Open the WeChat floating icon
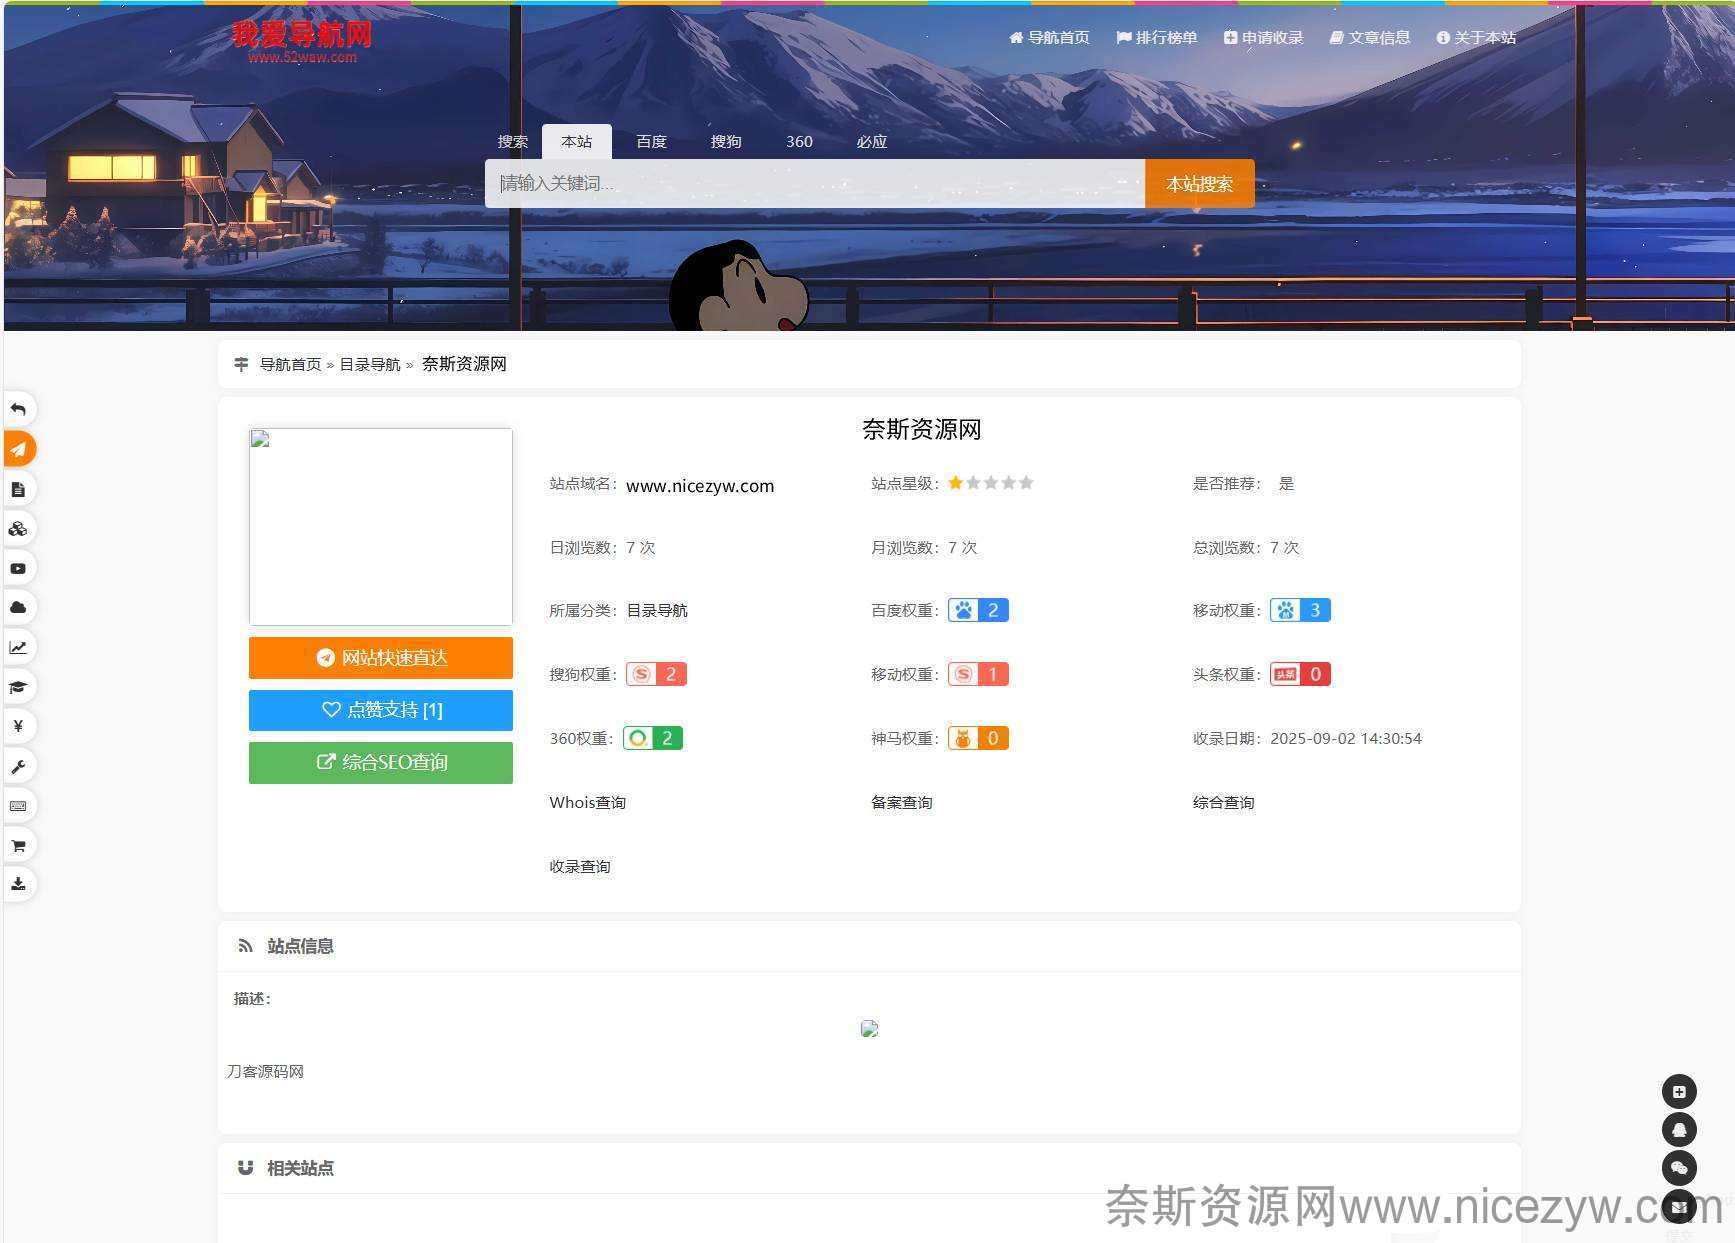 [1679, 1168]
